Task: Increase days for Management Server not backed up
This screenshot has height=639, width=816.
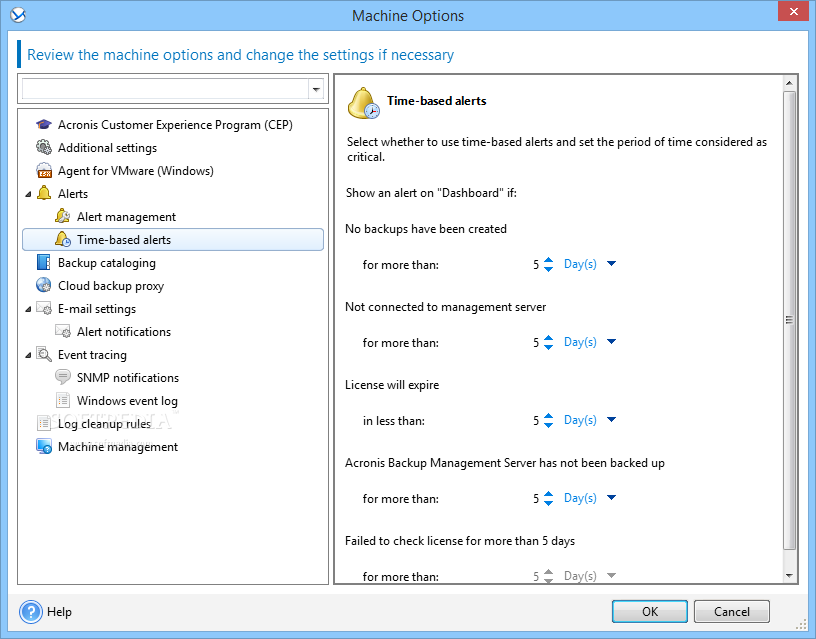Action: [x=549, y=494]
